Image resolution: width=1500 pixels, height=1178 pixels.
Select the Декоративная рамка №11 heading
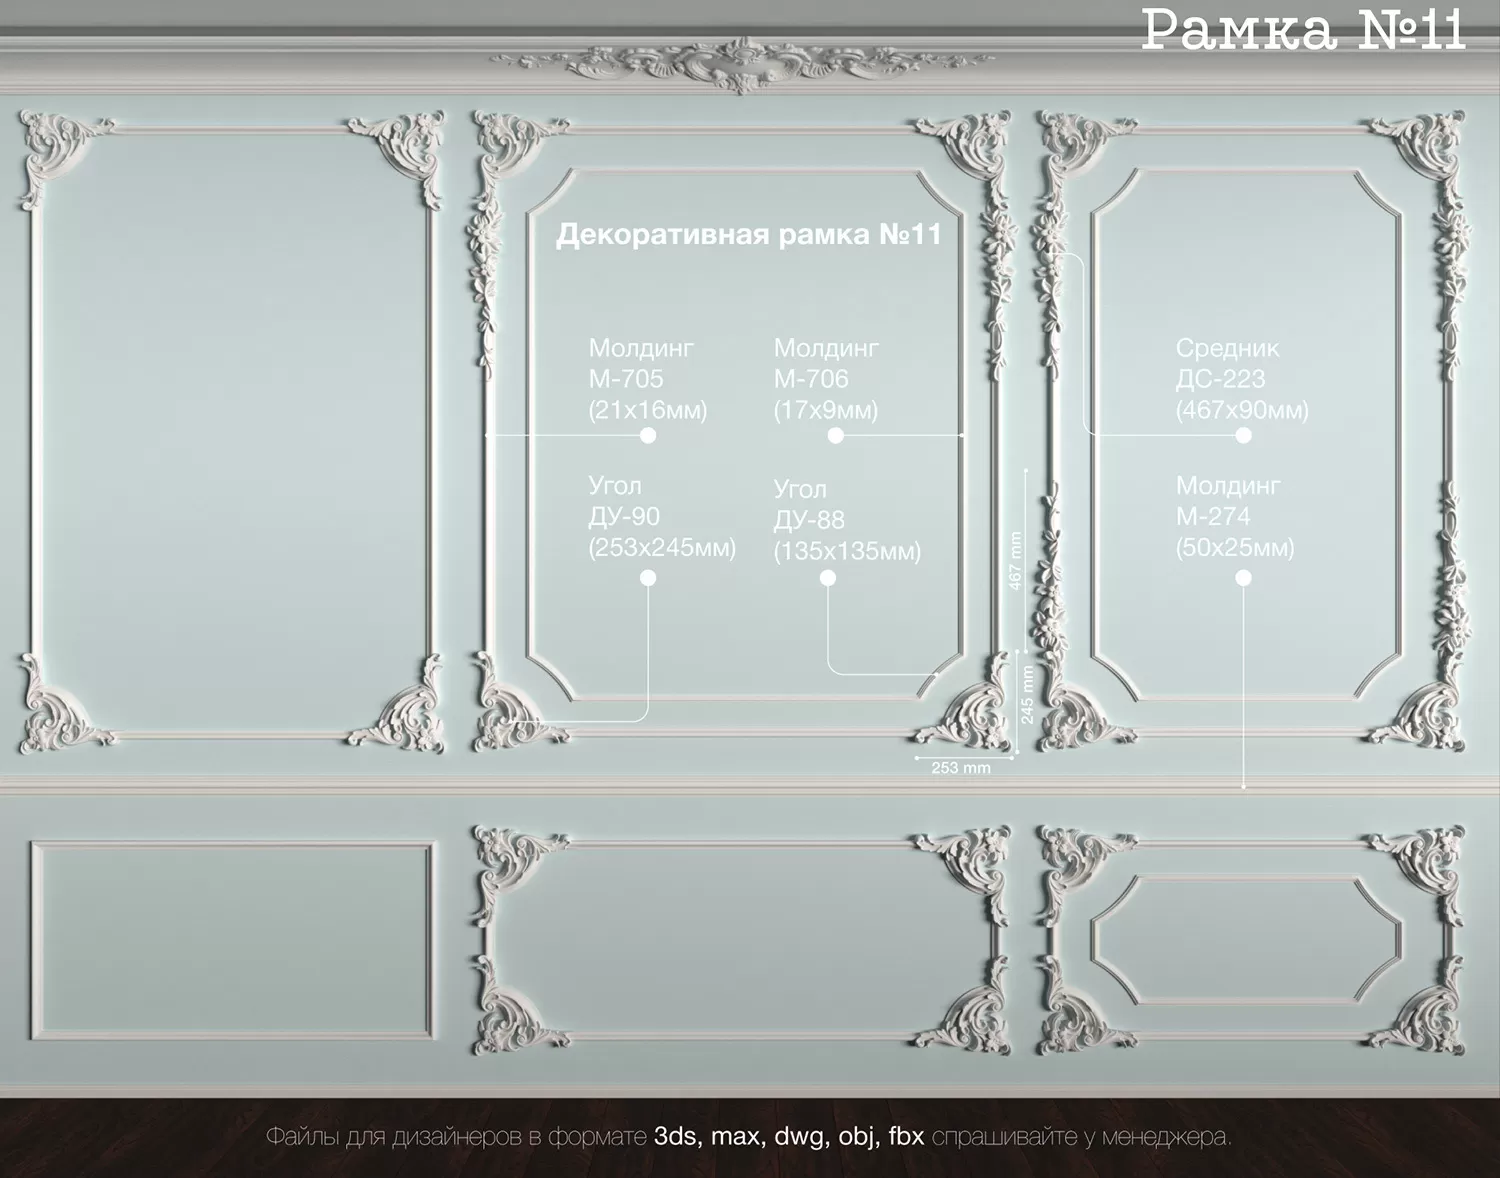750,232
